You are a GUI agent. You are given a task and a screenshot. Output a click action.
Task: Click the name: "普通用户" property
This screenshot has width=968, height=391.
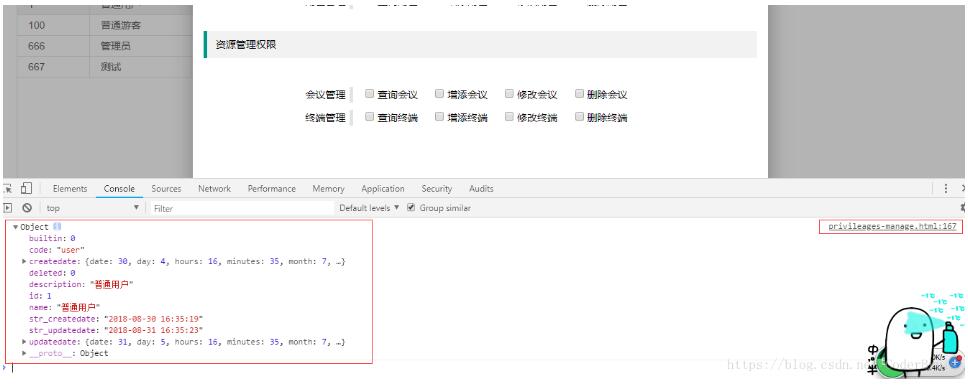pos(64,307)
